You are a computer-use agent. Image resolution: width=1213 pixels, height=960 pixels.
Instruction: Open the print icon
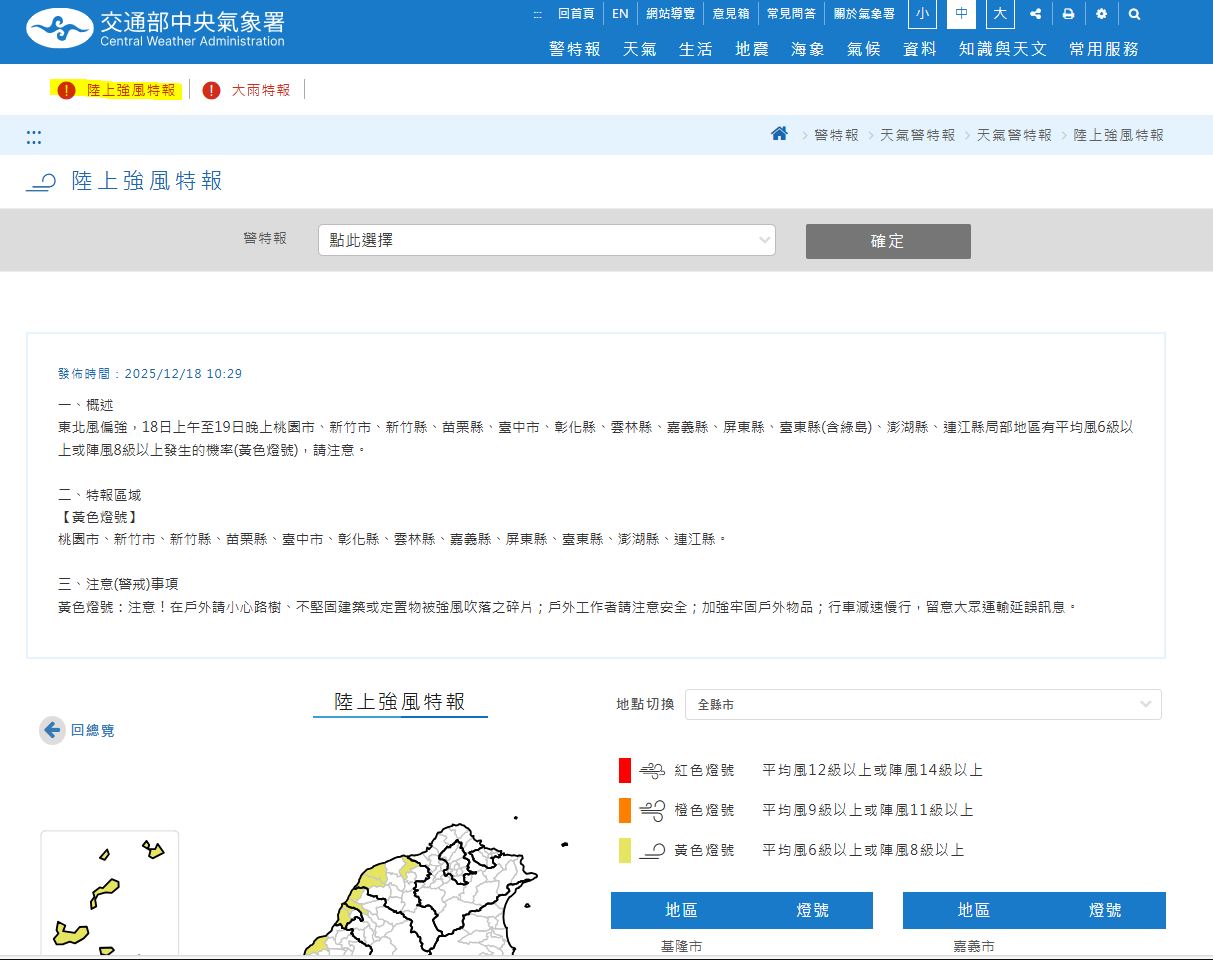tap(1068, 14)
